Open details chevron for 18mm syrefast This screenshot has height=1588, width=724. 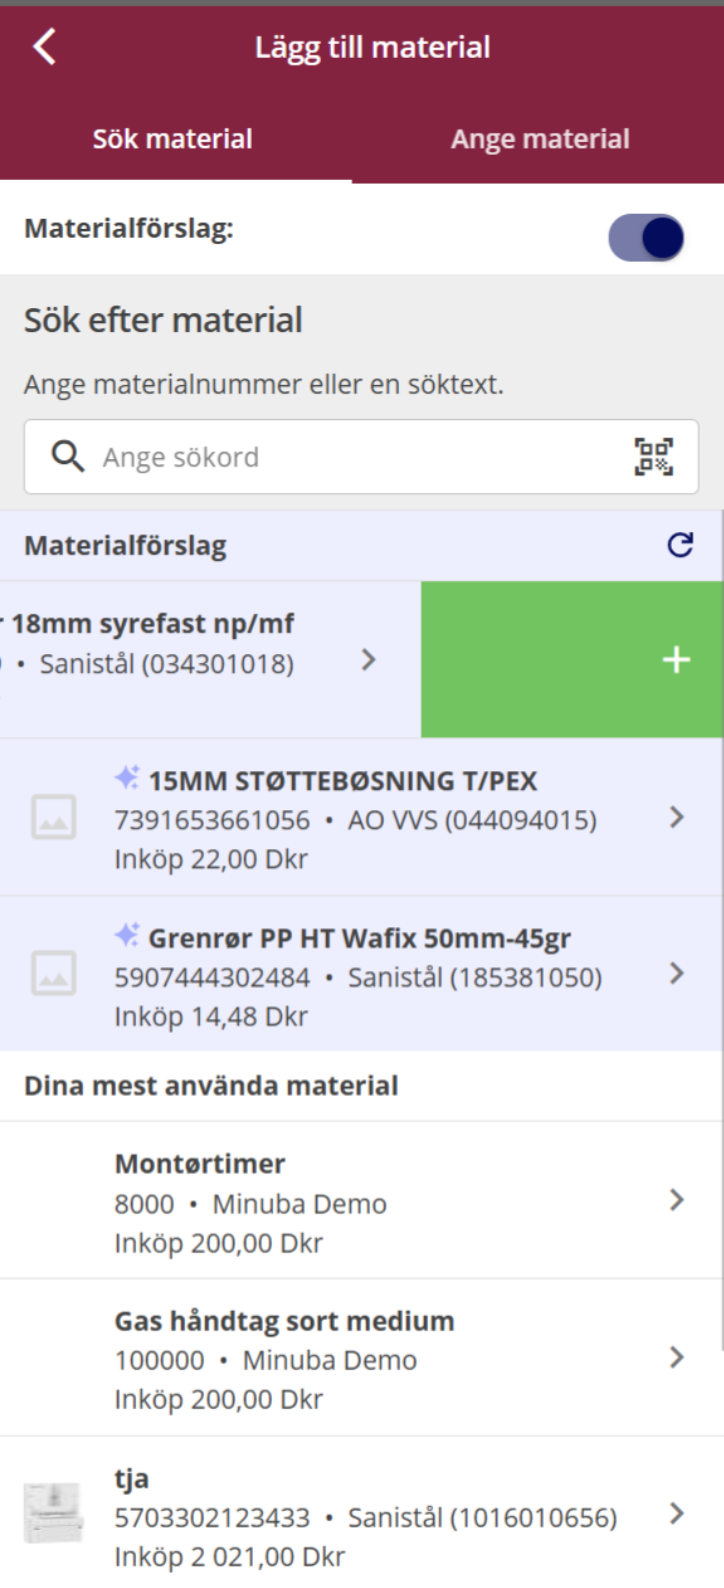click(368, 660)
